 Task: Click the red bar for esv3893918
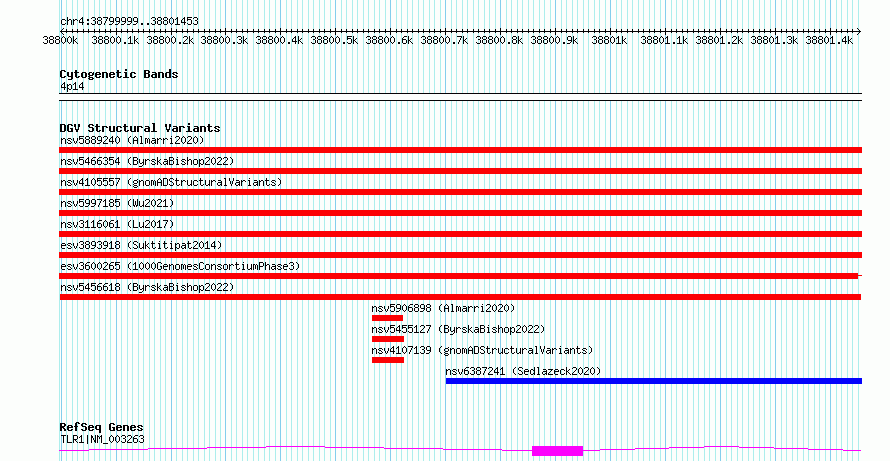click(461, 255)
